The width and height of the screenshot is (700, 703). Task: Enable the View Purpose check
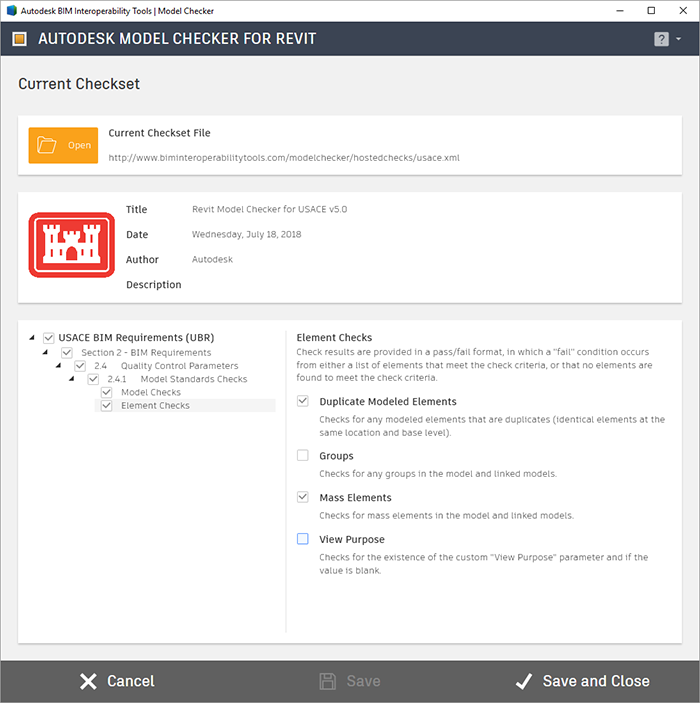(303, 538)
